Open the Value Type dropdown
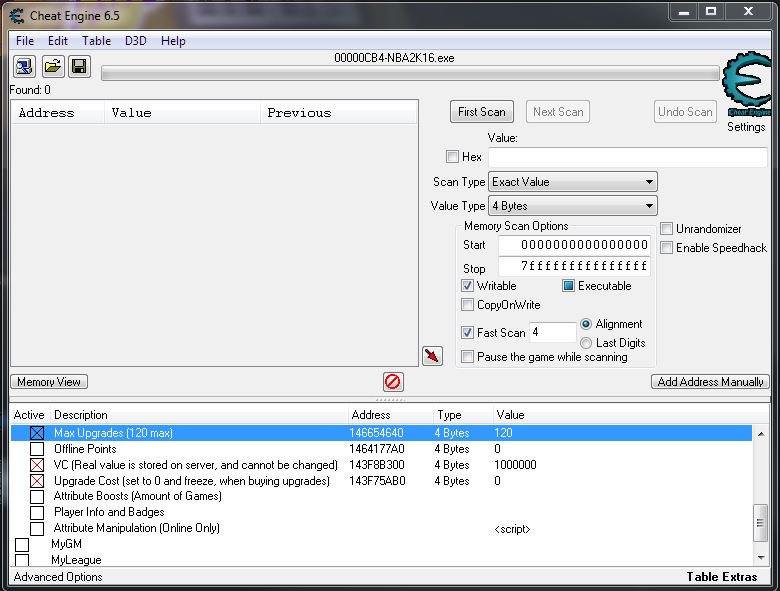The height and width of the screenshot is (591, 780). pos(573,206)
